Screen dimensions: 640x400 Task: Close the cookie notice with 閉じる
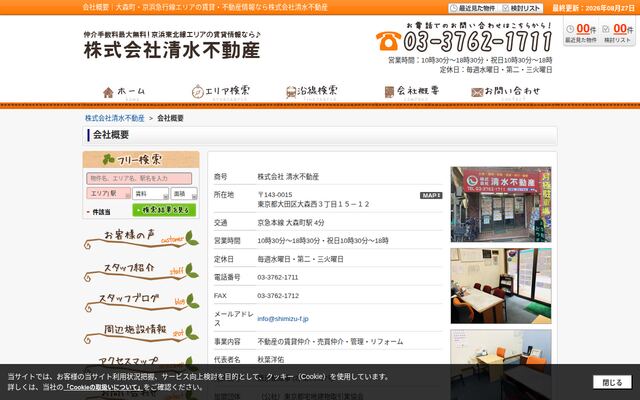click(x=612, y=382)
